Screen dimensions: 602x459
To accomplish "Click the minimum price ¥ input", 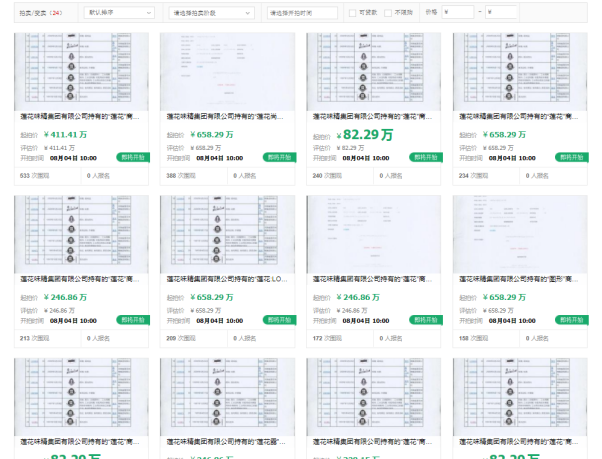I will point(458,12).
